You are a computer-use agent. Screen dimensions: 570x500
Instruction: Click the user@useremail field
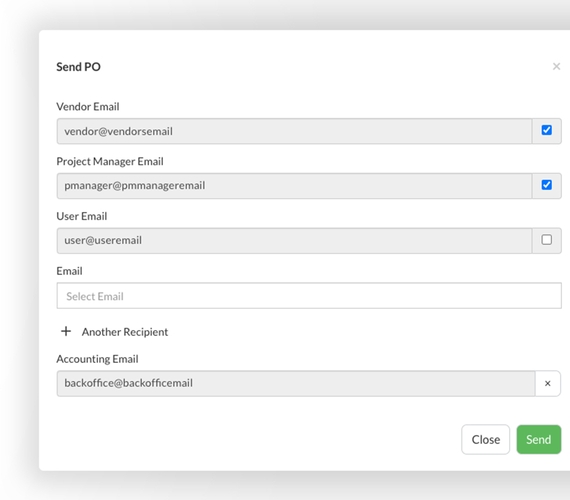[x=294, y=240]
